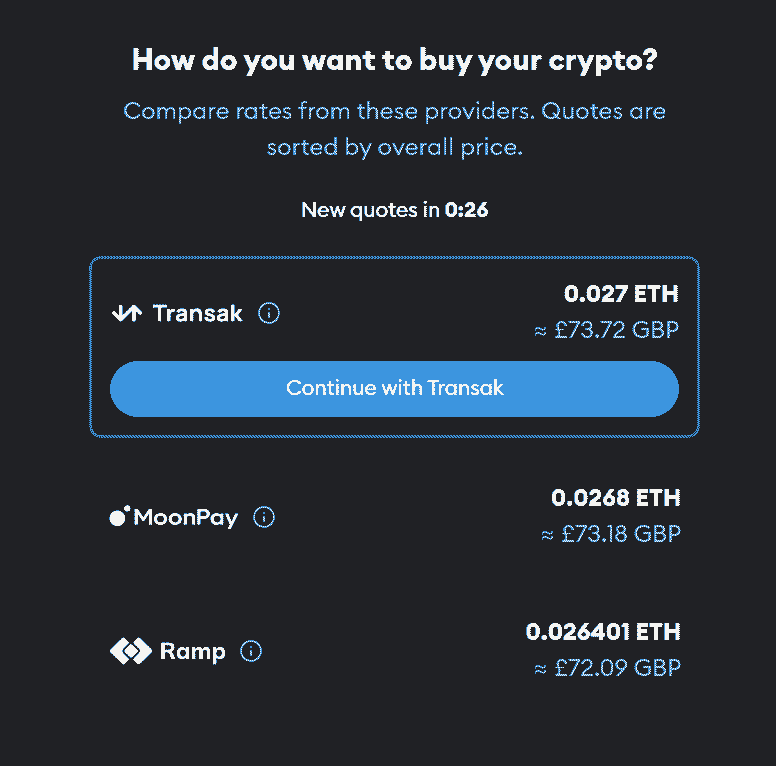Select the 0.0268 ETH MoonPay quote

click(615, 498)
